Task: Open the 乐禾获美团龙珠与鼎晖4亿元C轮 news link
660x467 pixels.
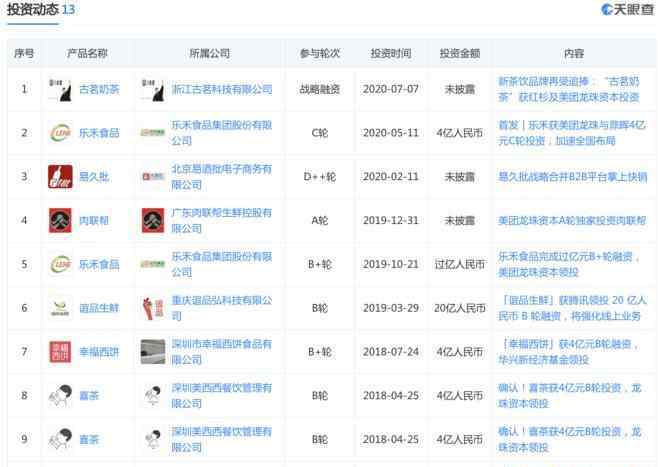Action: [x=572, y=133]
